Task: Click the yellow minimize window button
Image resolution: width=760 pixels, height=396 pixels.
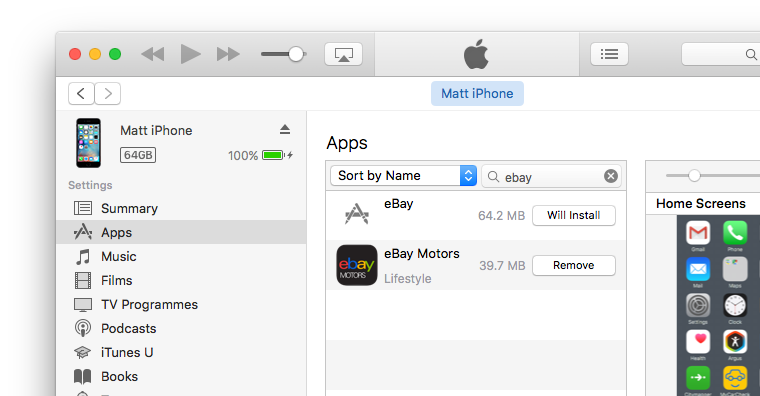Action: pyautogui.click(x=95, y=54)
